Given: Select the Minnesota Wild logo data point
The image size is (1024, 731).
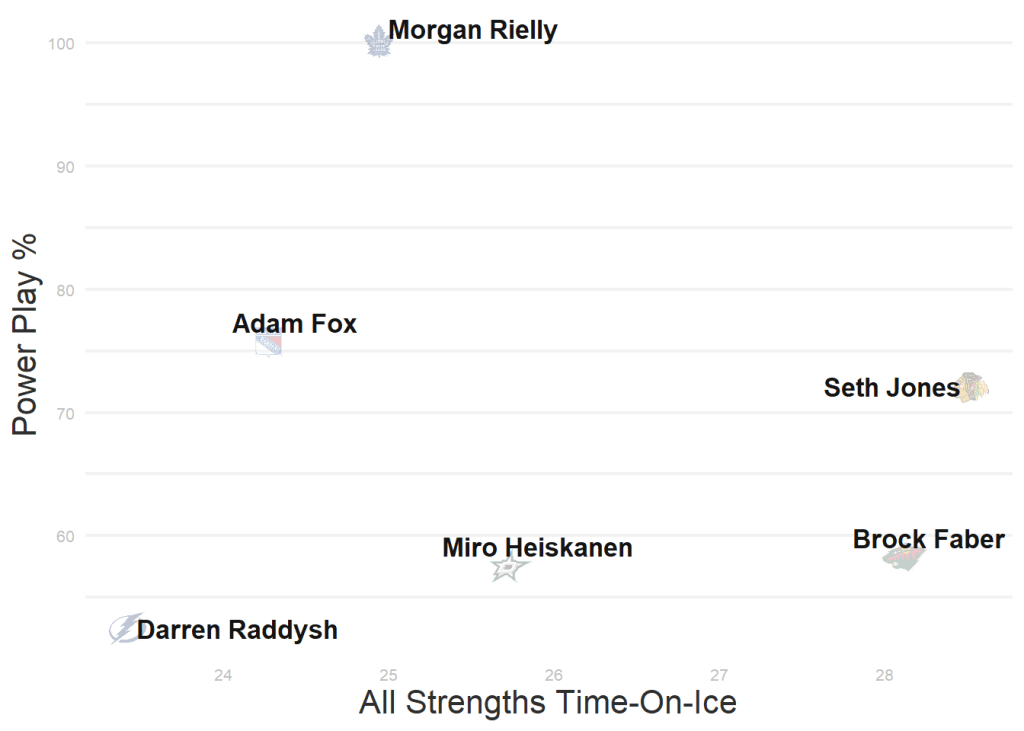Looking at the screenshot, I should point(903,558).
